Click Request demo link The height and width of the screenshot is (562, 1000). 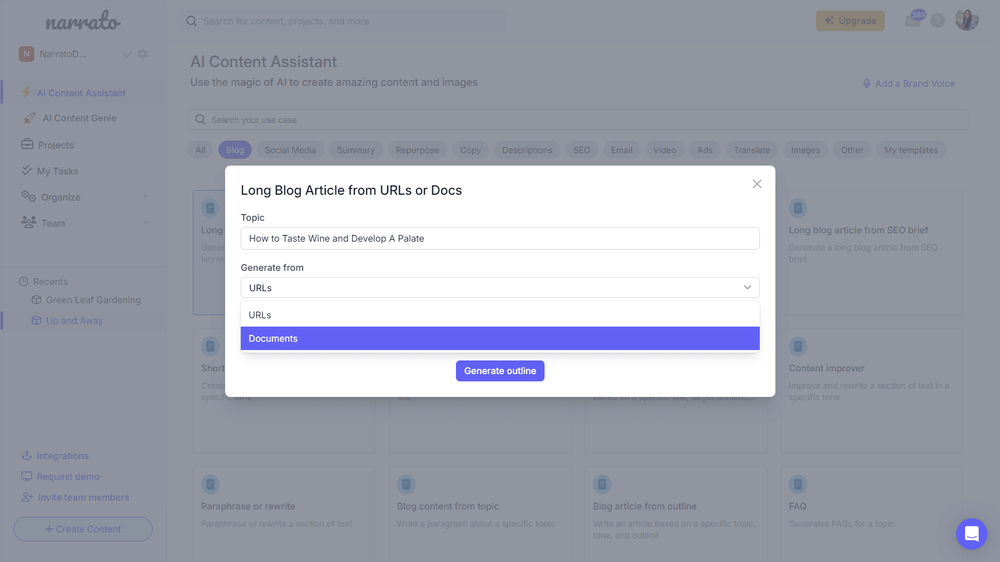pos(68,477)
